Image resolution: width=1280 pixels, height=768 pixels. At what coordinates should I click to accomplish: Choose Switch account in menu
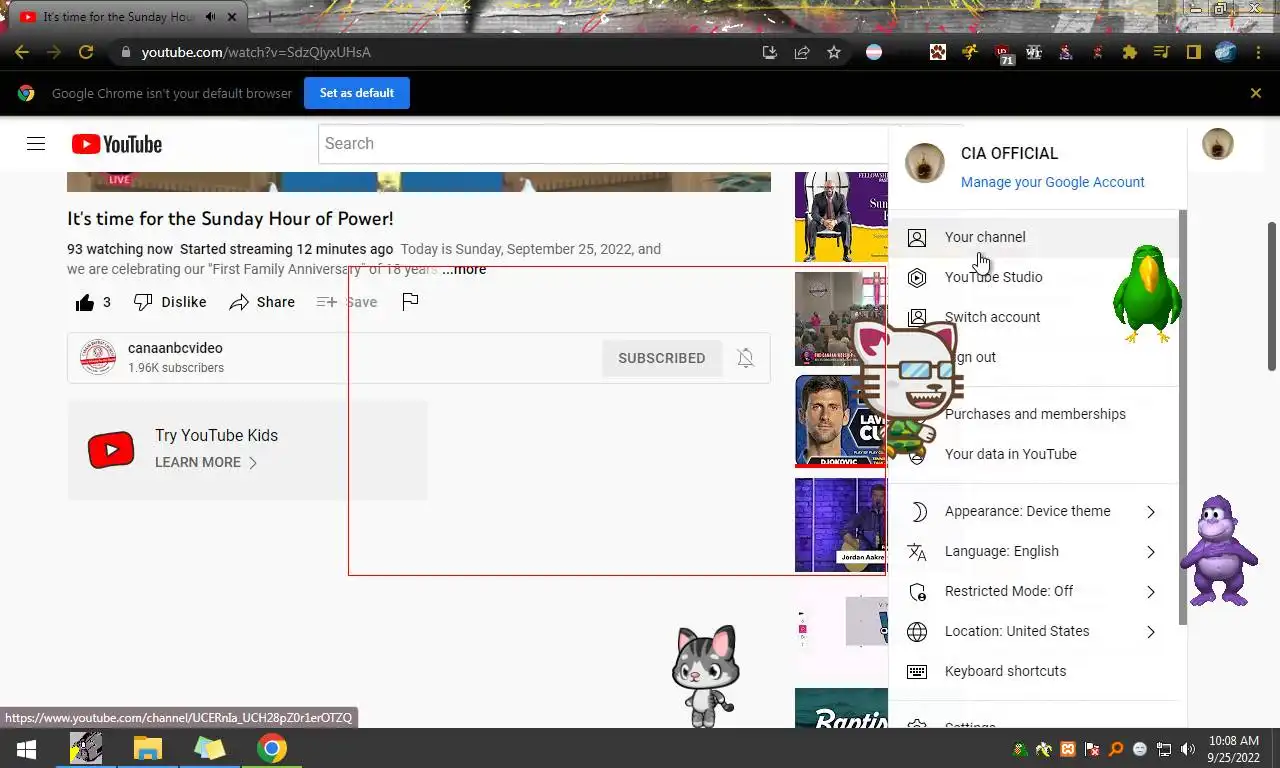pos(1034,317)
